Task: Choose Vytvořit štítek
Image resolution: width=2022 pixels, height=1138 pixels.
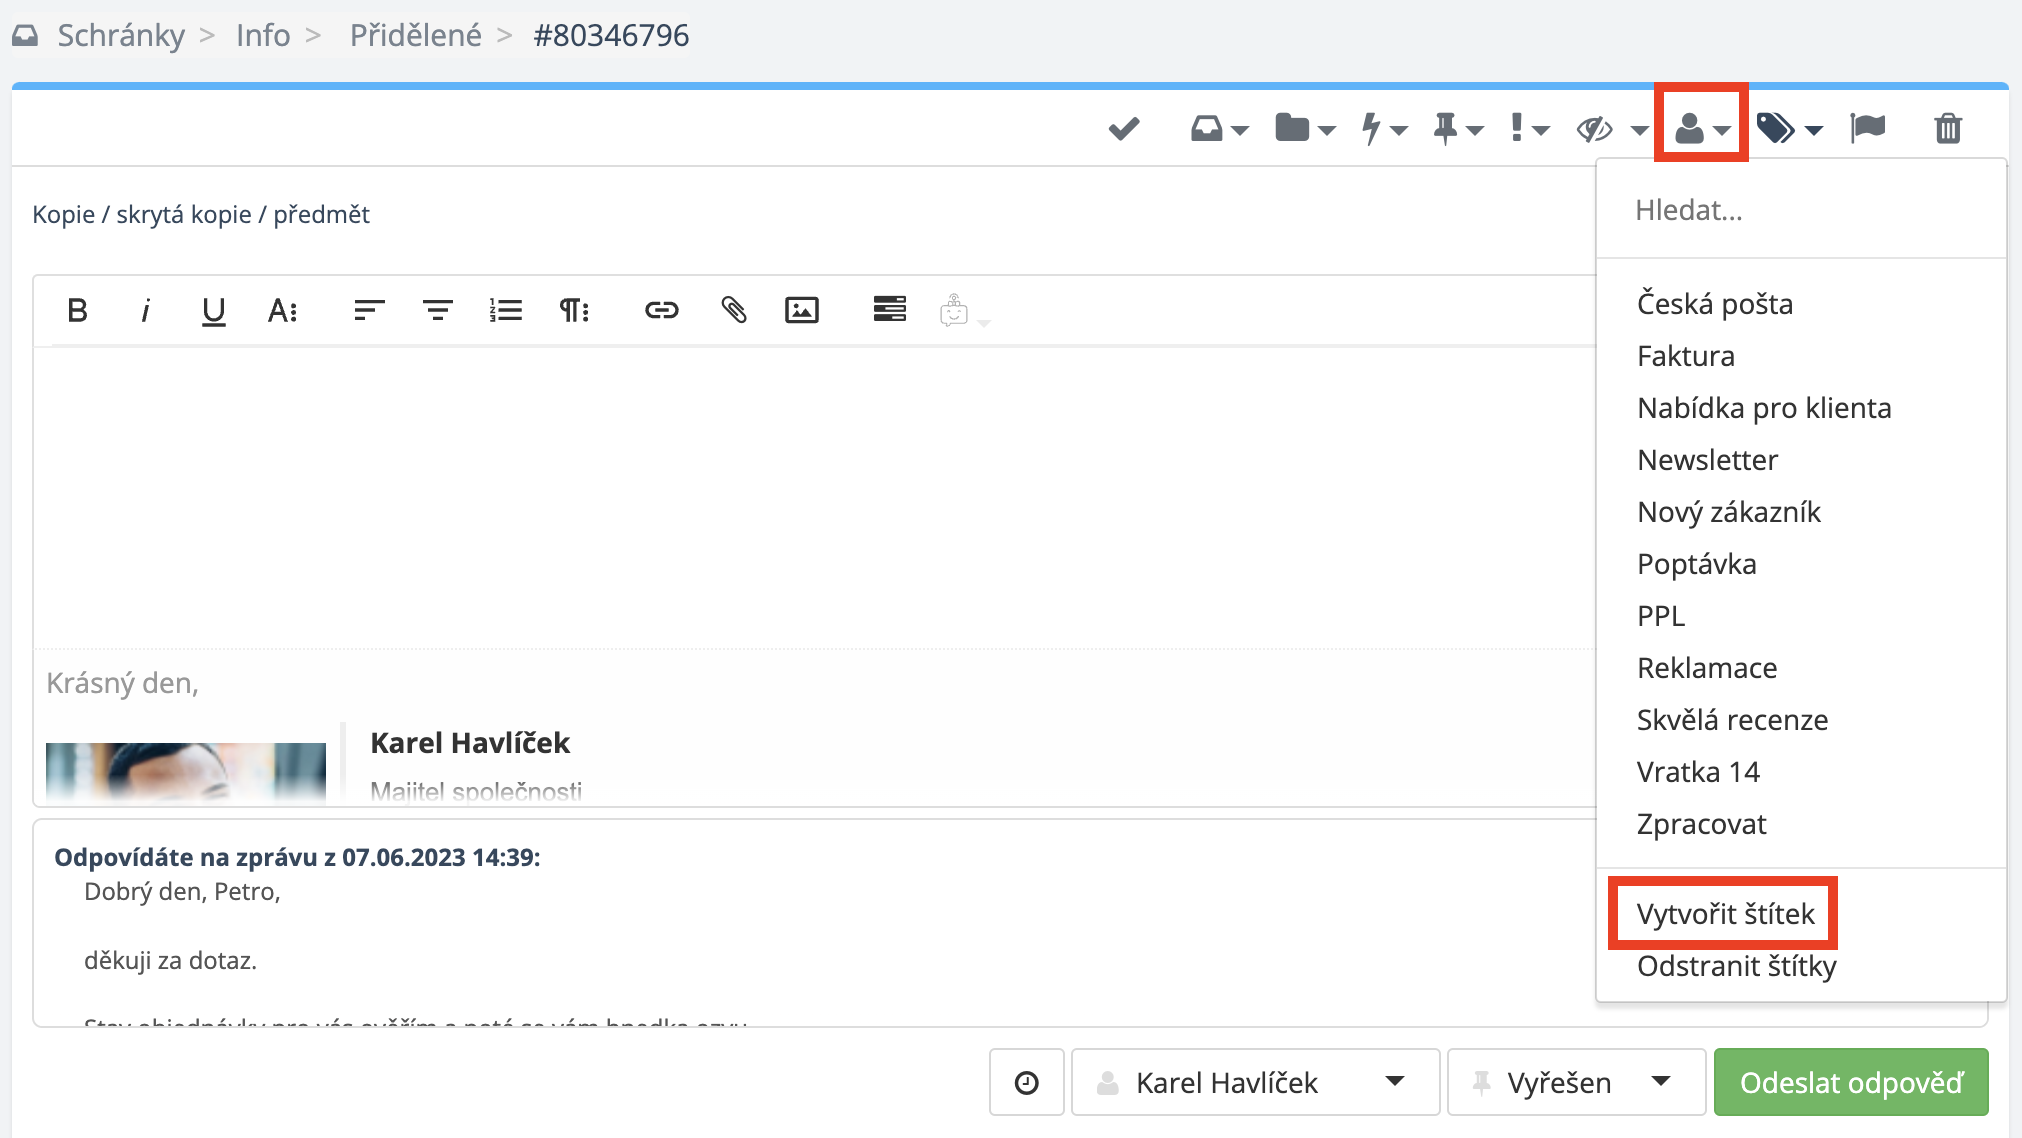Action: click(1725, 914)
